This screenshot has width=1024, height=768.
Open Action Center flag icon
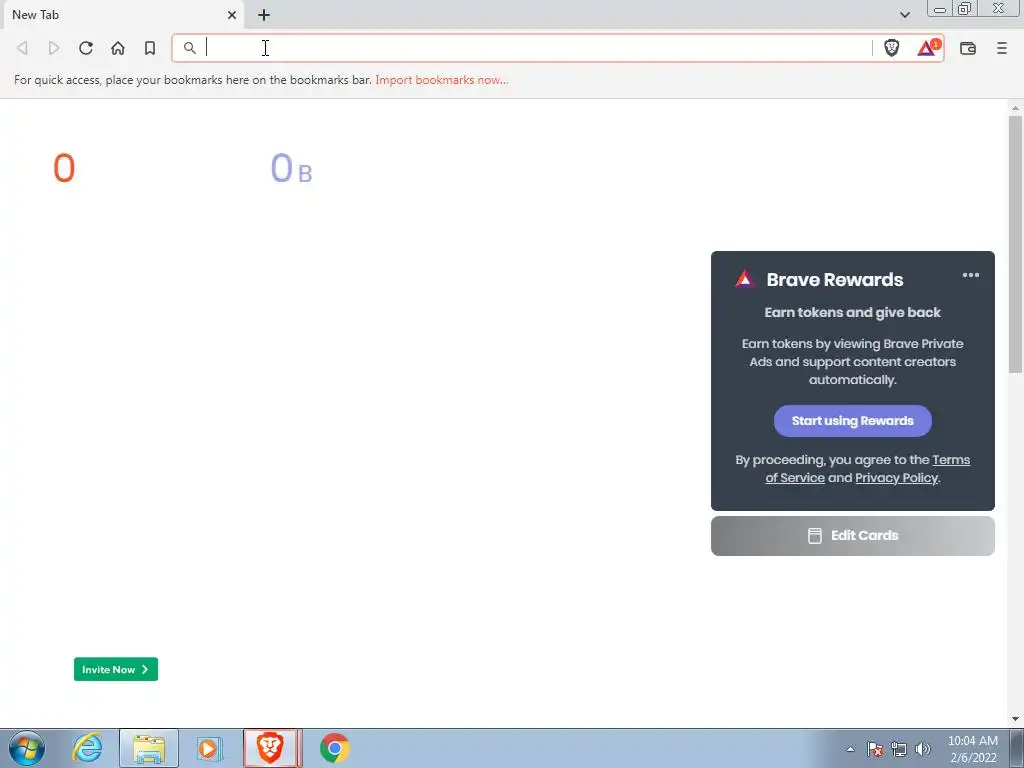(x=875, y=749)
